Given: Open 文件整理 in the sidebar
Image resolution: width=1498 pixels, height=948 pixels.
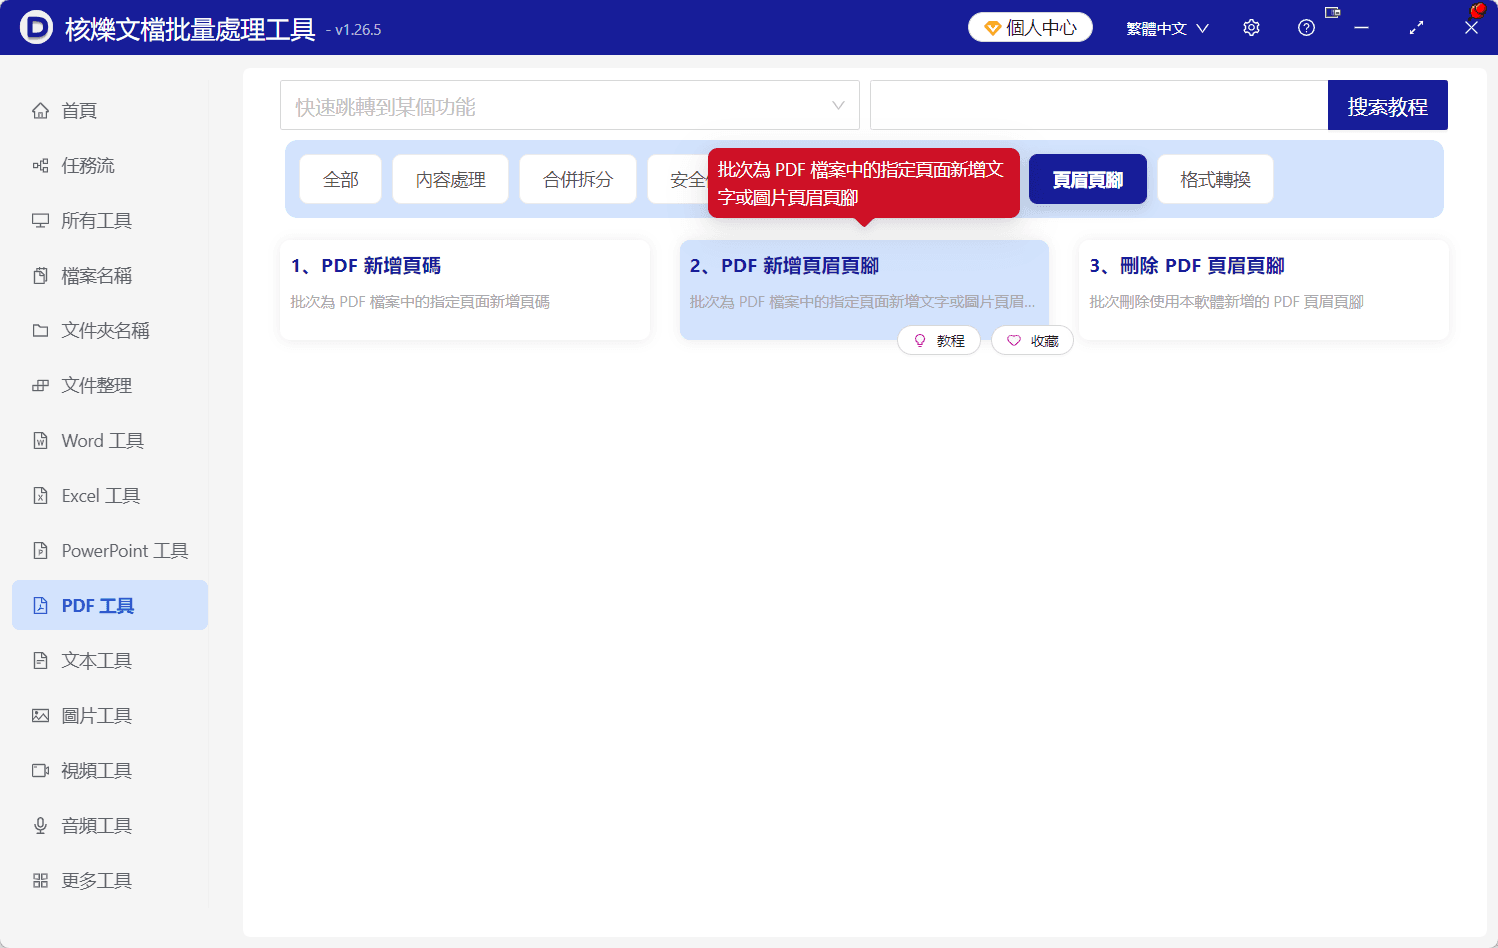Looking at the screenshot, I should pos(110,386).
